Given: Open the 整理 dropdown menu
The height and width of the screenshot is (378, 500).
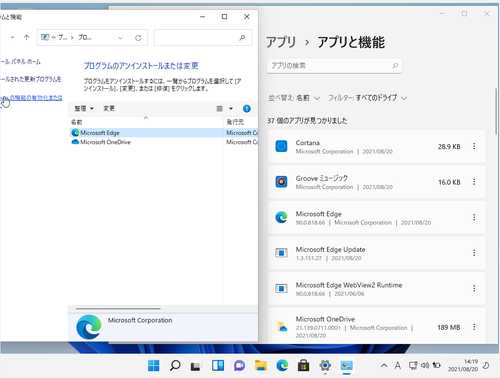Looking at the screenshot, I should pos(84,108).
